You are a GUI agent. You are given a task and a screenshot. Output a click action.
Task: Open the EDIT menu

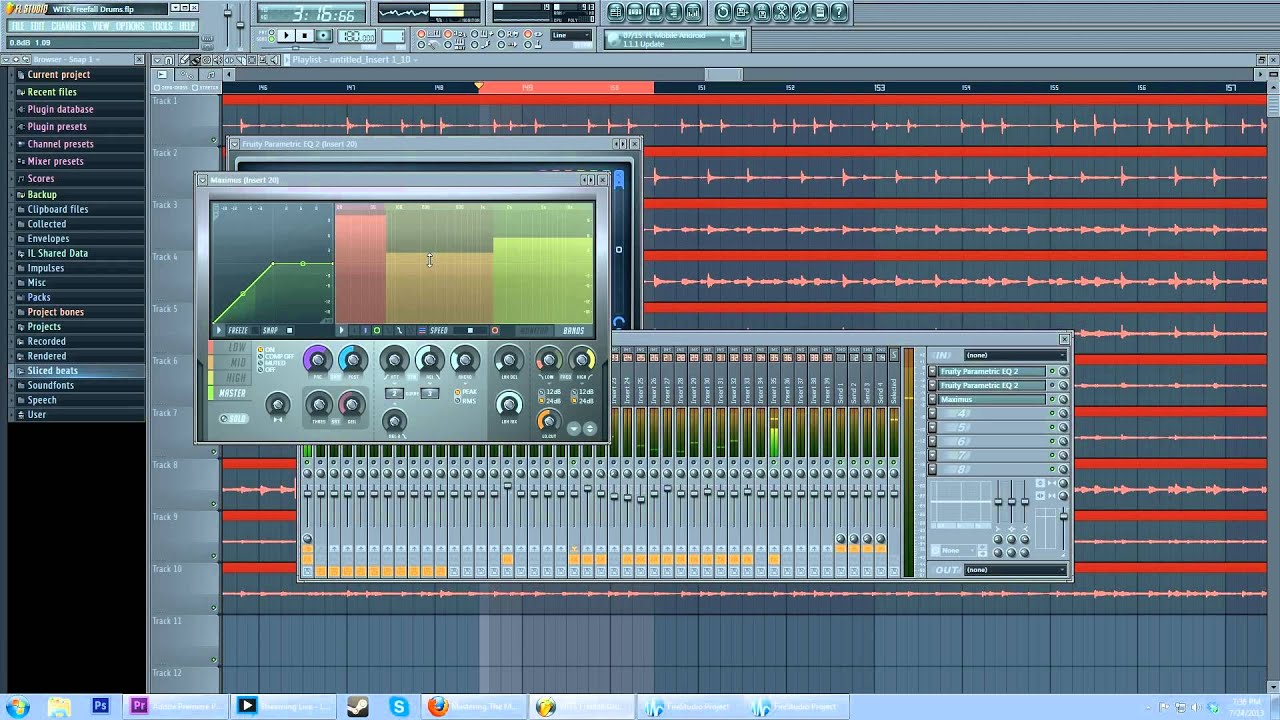(x=38, y=26)
